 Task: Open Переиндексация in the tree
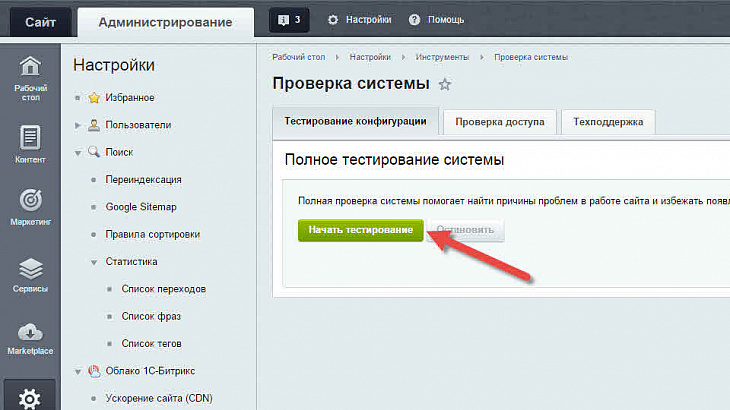coord(143,180)
